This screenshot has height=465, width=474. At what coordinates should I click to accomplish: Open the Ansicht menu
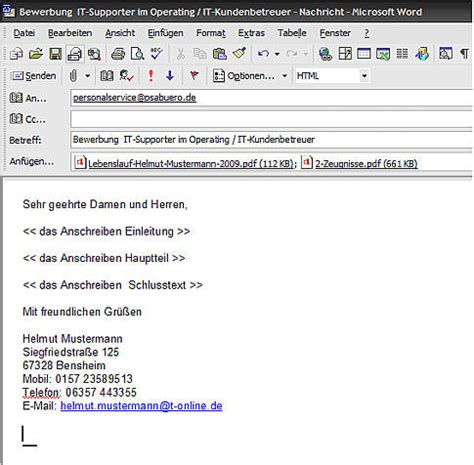[120, 33]
